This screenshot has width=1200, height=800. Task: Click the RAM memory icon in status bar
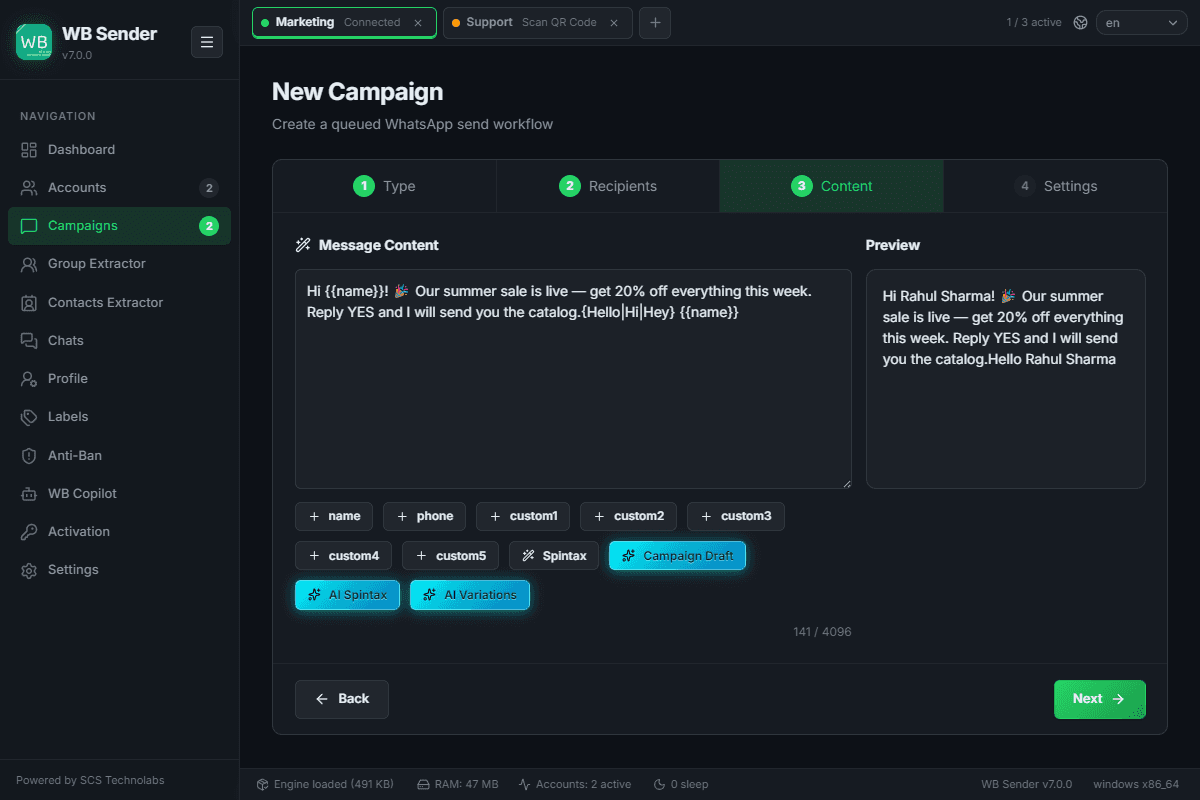coord(423,784)
